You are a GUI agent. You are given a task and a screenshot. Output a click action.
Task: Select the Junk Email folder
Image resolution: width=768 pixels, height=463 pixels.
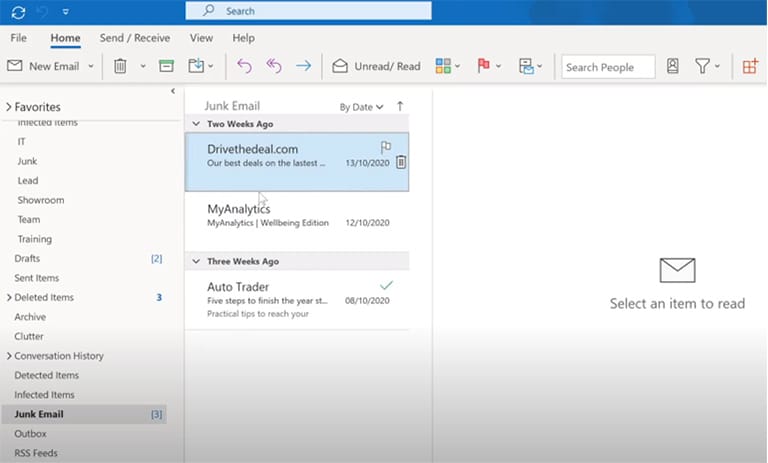pyautogui.click(x=84, y=414)
